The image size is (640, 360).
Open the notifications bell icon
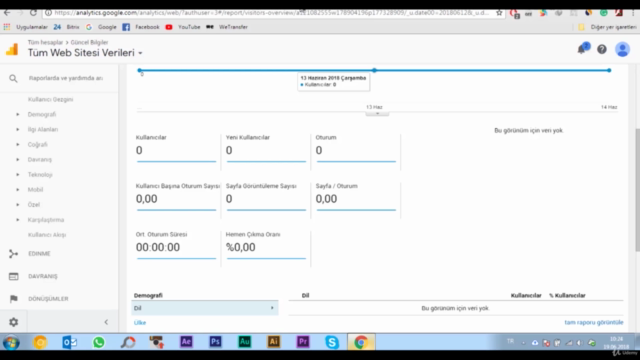click(x=582, y=49)
